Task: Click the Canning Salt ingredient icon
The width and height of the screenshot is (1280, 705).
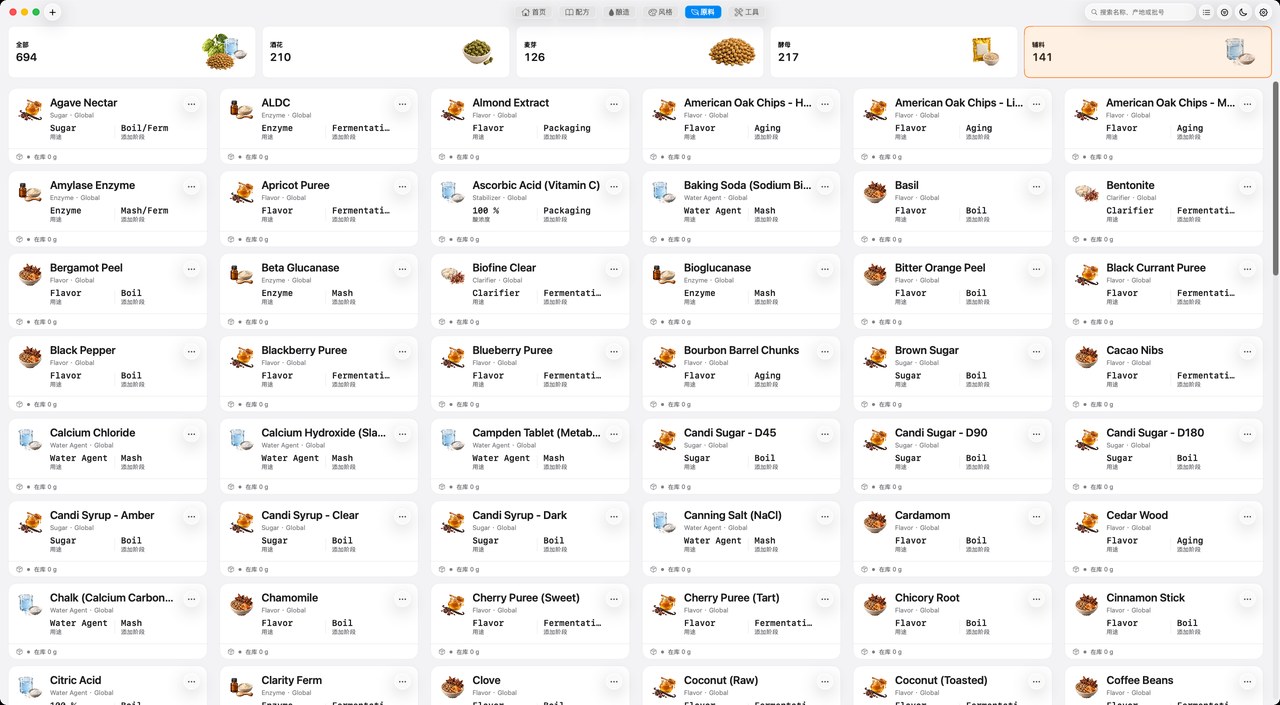Action: (663, 520)
